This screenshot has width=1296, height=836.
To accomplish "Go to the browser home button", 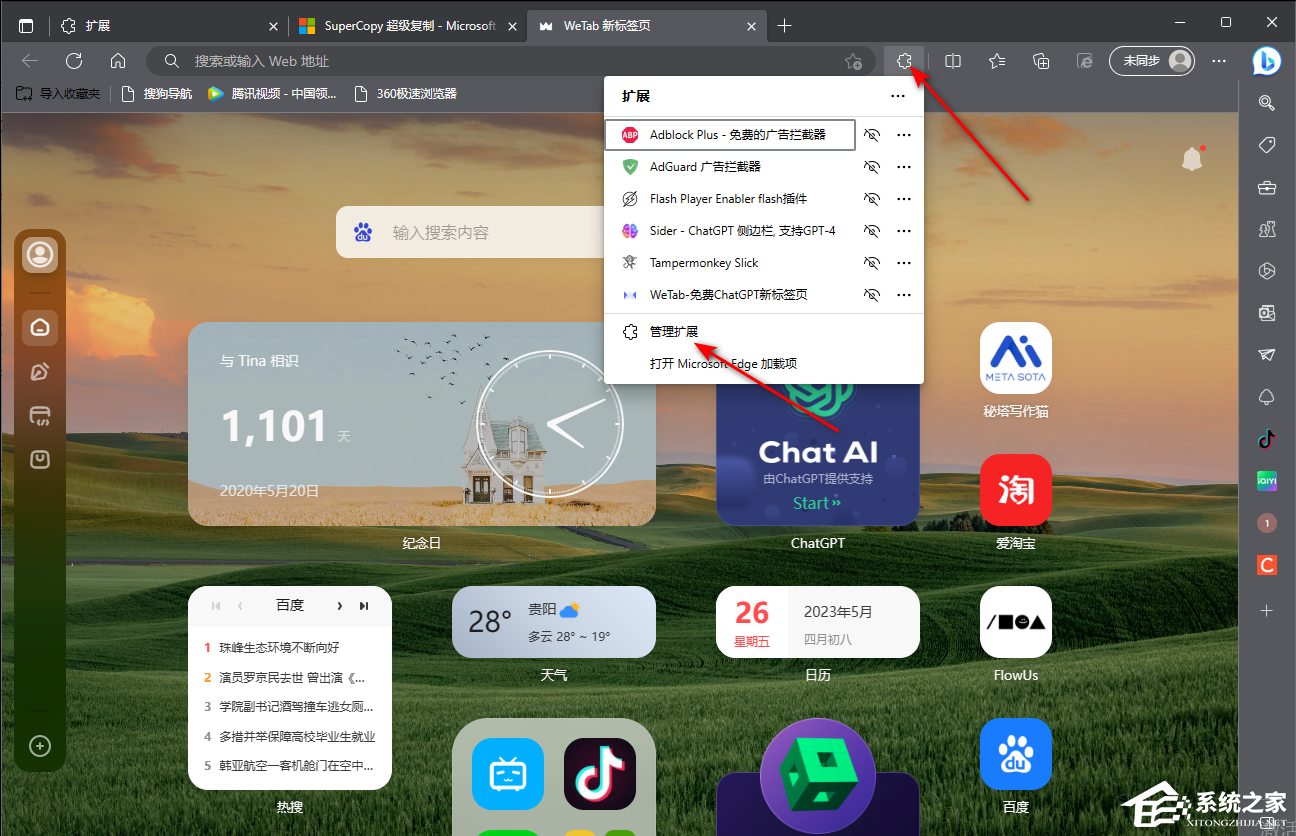I will pos(118,61).
